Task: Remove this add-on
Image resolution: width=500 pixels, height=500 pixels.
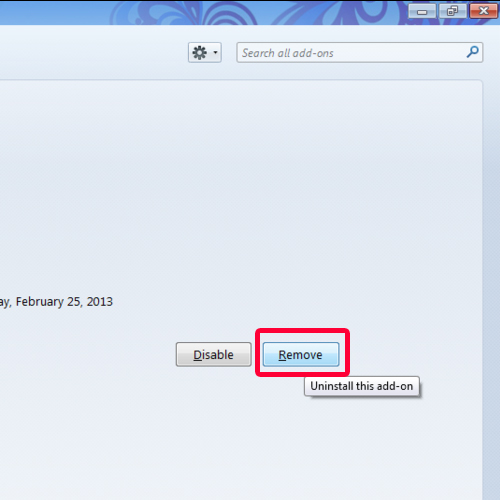Action: tap(301, 354)
